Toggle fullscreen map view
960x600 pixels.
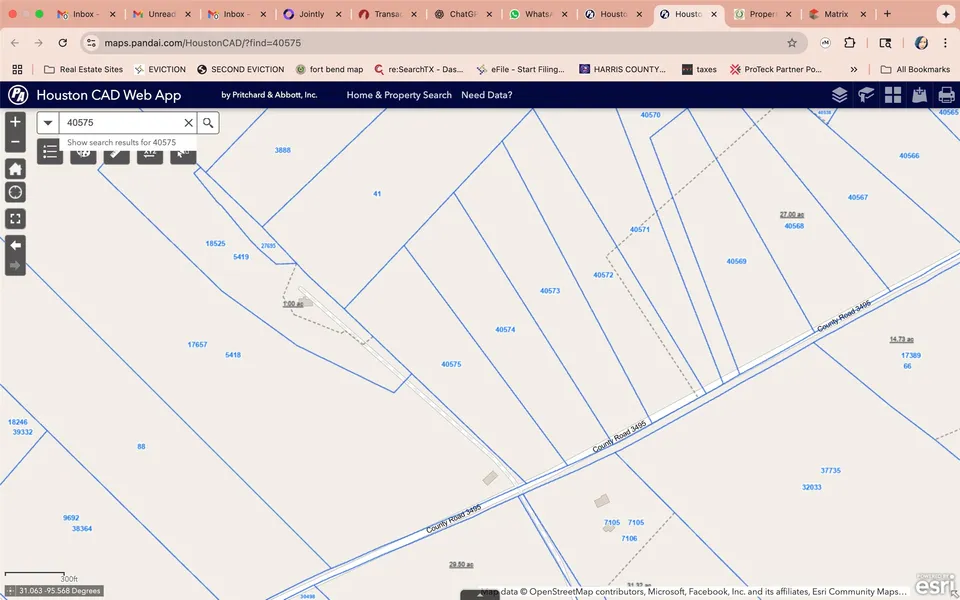(15, 218)
